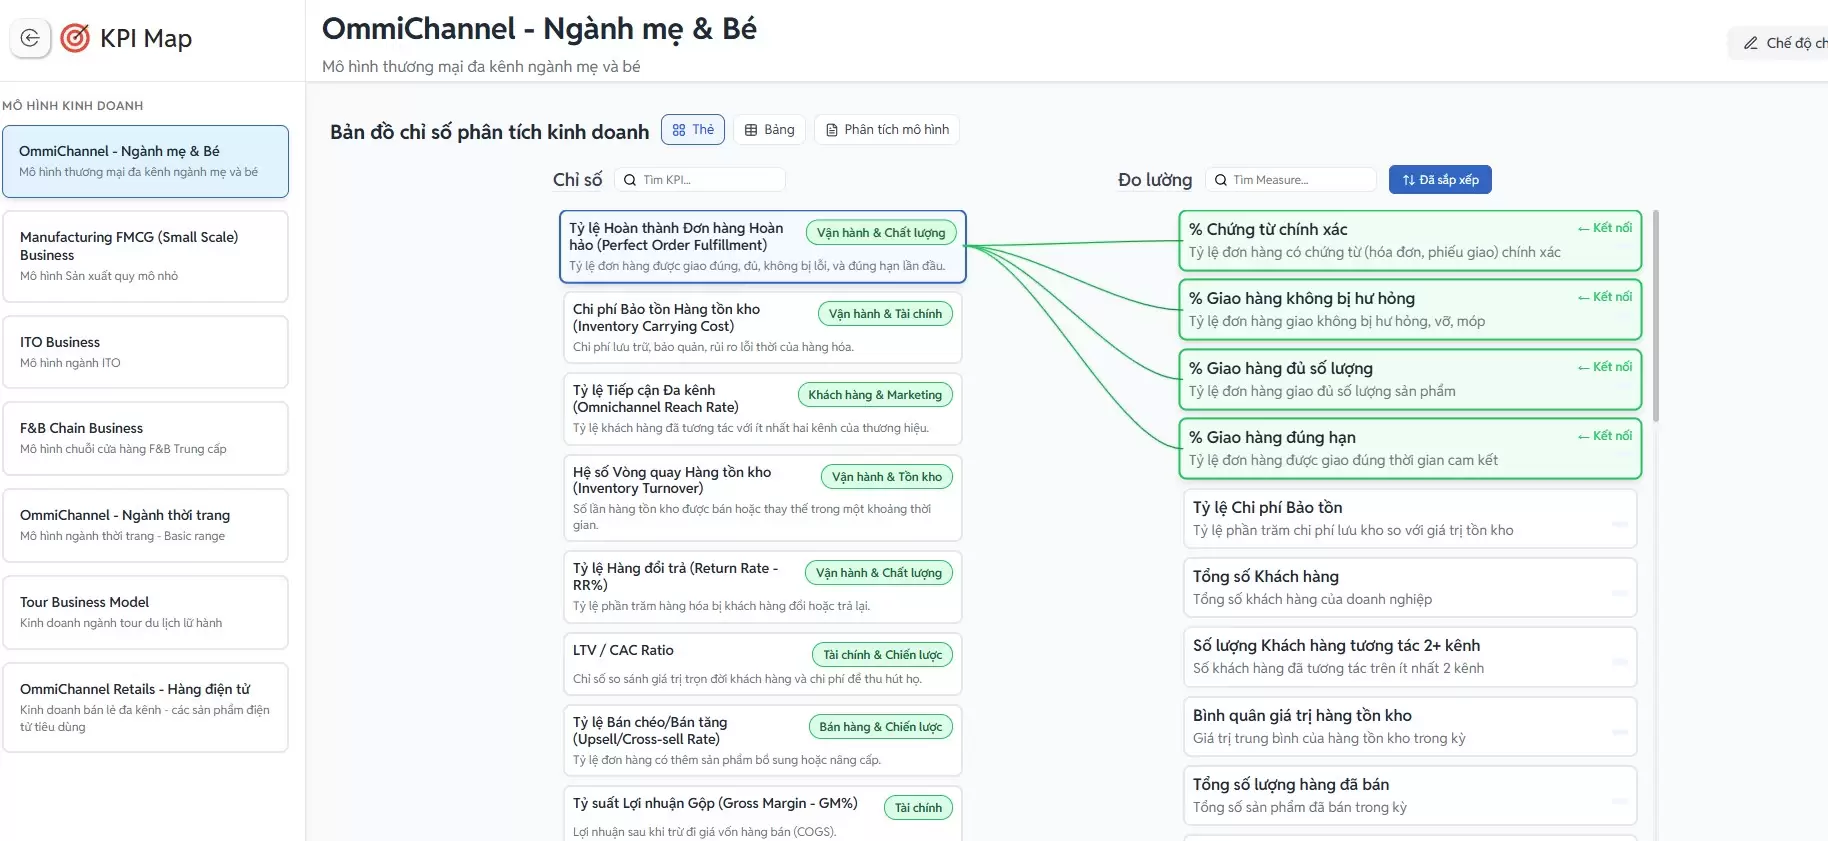Click the KPI Map target logo
This screenshot has width=1828, height=841.
[x=75, y=38]
